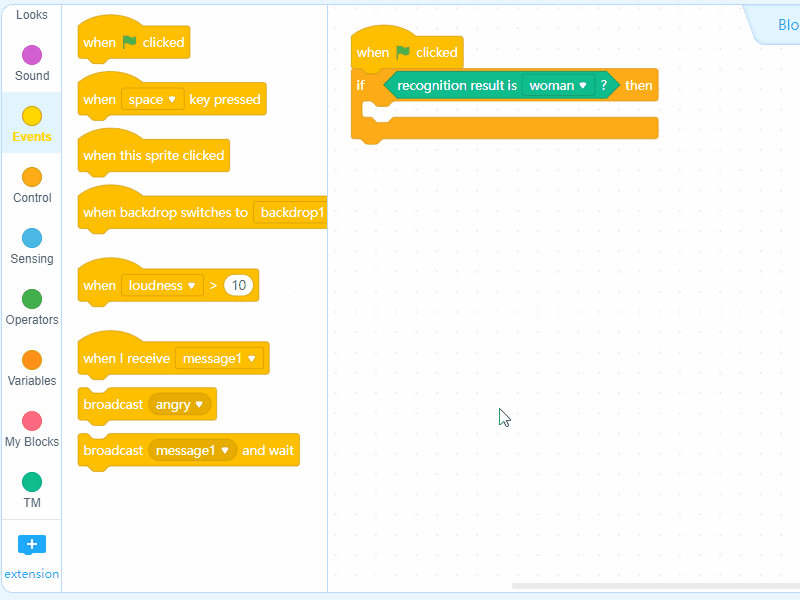Screen dimensions: 800x600
Task: Open message1 dropdown in broadcast and wait
Action: (x=192, y=451)
